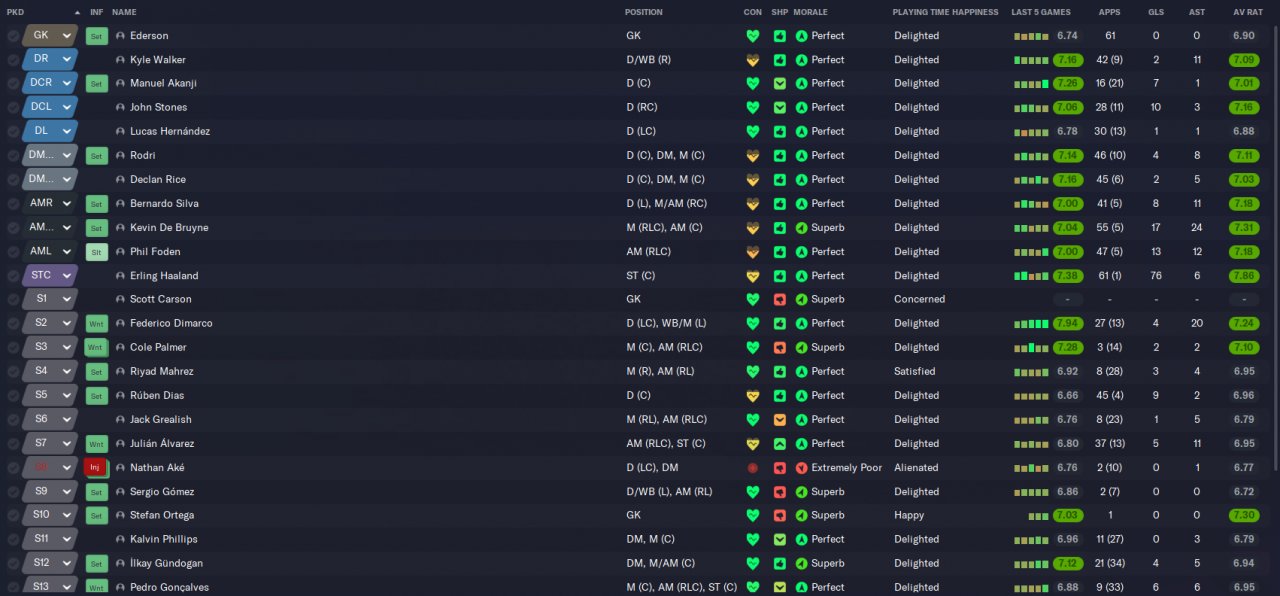Click Federico Dimarco's 7.94 last-five rating pill
The height and width of the screenshot is (596, 1280).
pos(1067,324)
